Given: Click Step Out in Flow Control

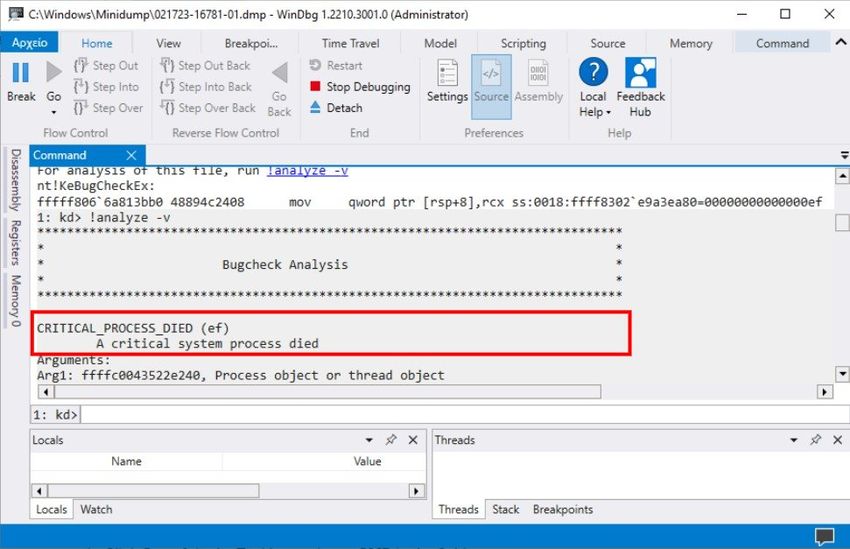Looking at the screenshot, I should [x=106, y=66].
